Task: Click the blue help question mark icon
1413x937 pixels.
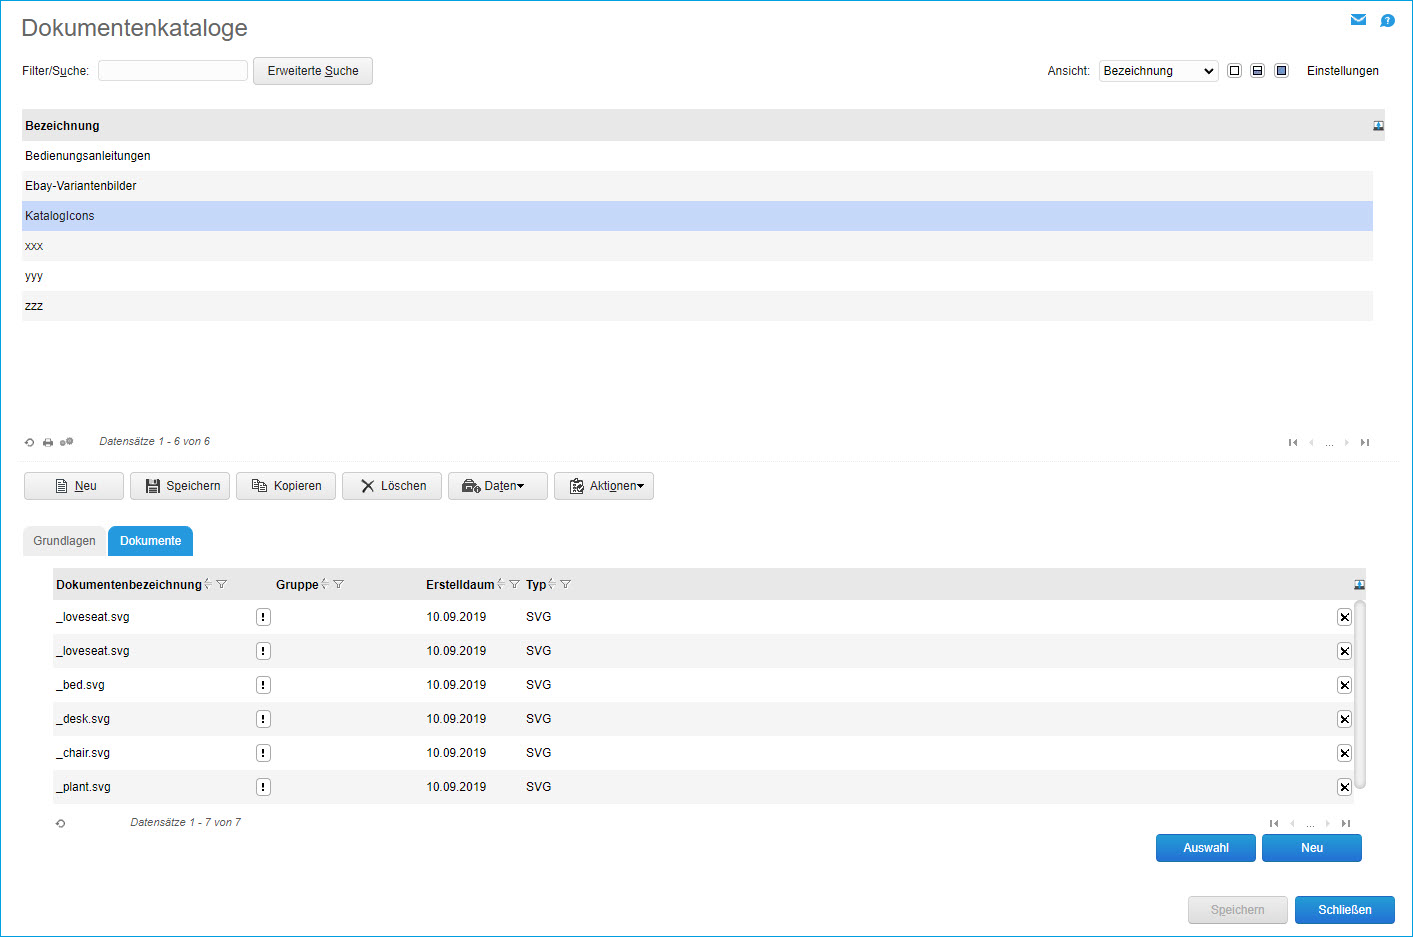Action: [x=1387, y=21]
